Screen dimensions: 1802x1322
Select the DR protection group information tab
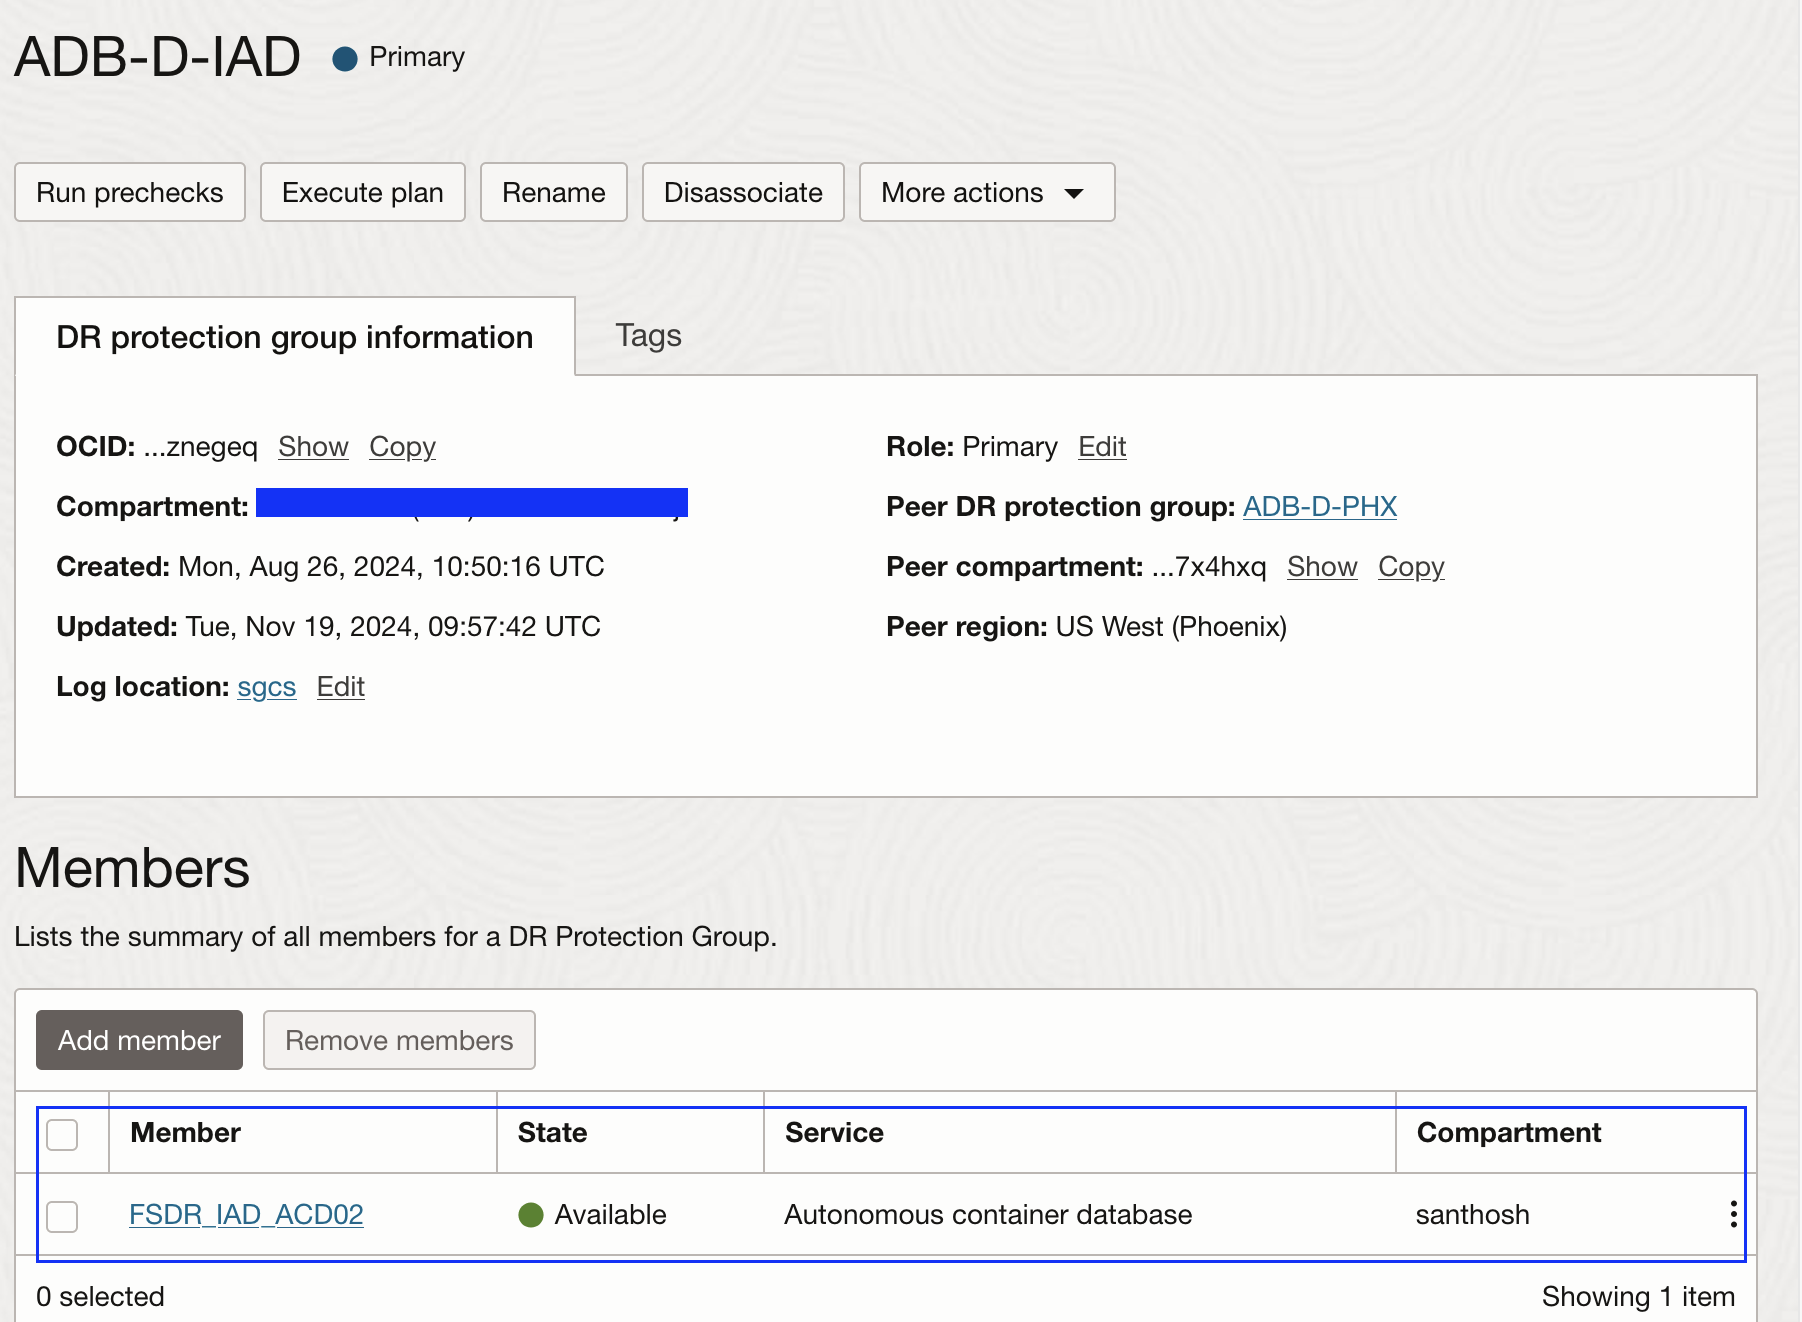[295, 337]
